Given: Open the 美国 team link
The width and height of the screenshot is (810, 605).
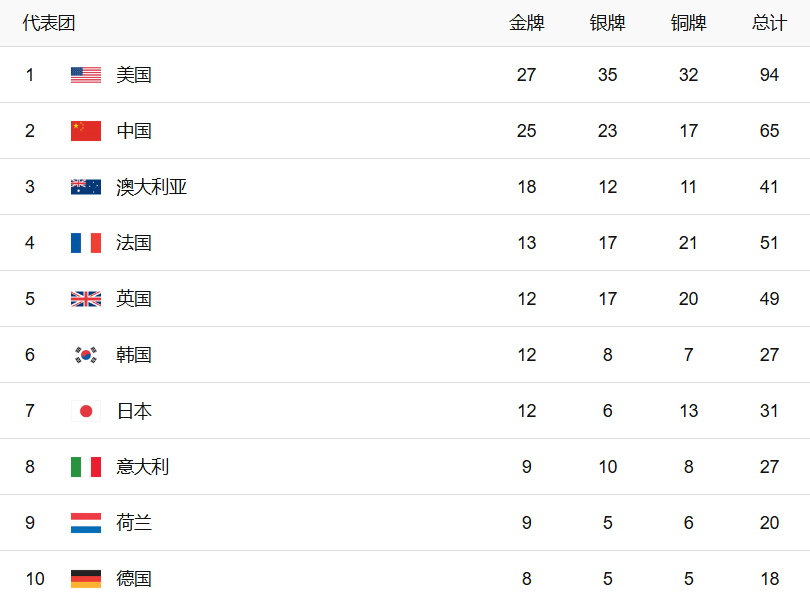Looking at the screenshot, I should pyautogui.click(x=134, y=75).
